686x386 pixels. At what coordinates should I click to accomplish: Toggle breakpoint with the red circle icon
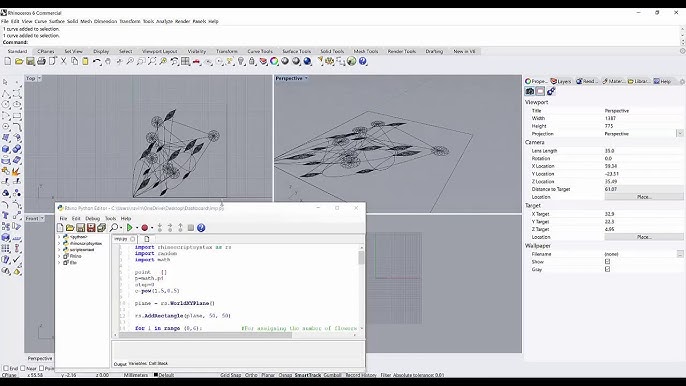[144, 228]
